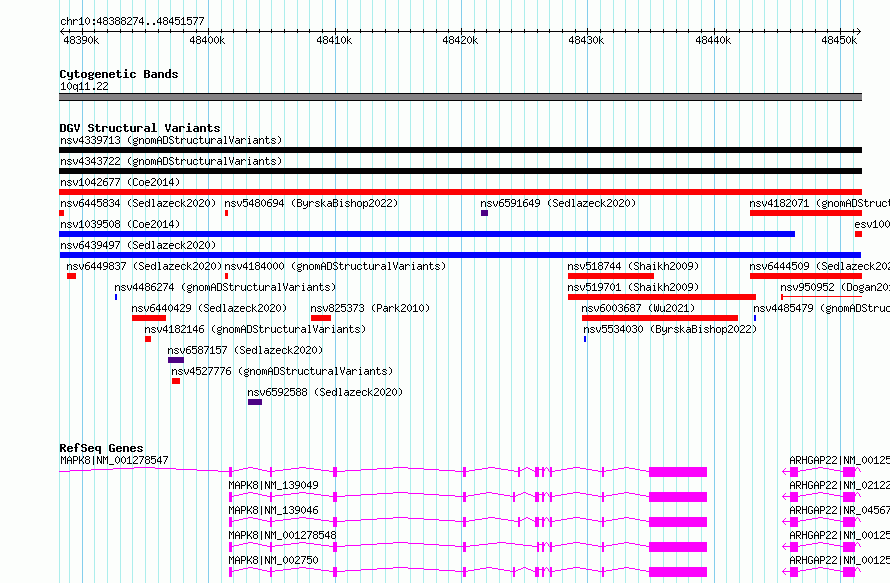Click the DGV Structural Variants track title

(140, 128)
